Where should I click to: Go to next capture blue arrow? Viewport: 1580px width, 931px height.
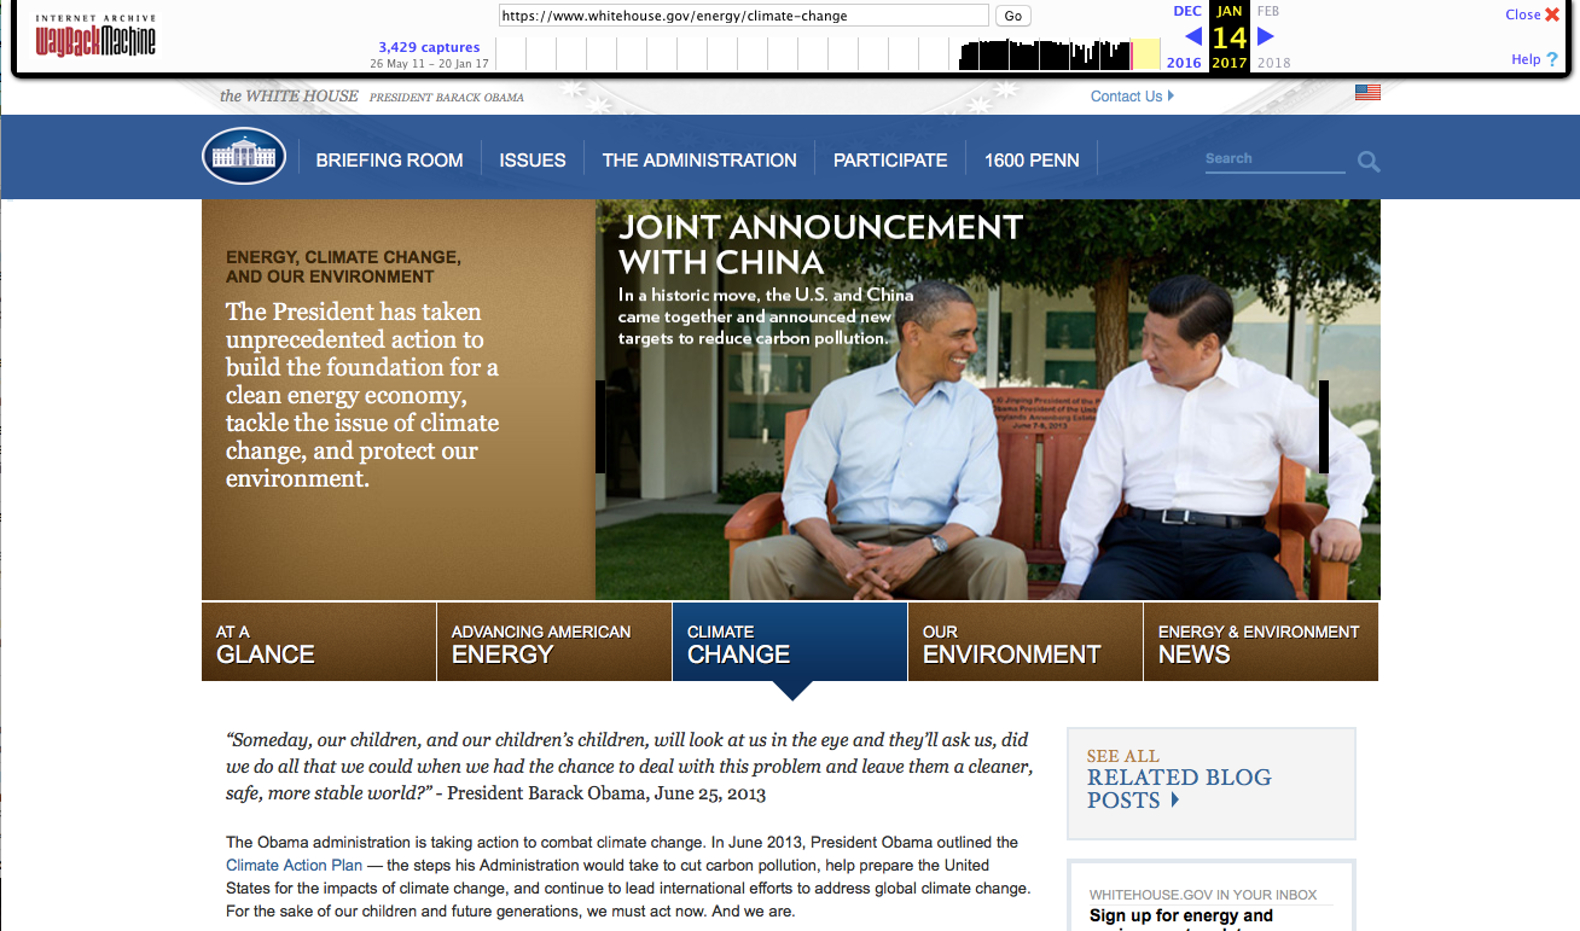pyautogui.click(x=1265, y=37)
